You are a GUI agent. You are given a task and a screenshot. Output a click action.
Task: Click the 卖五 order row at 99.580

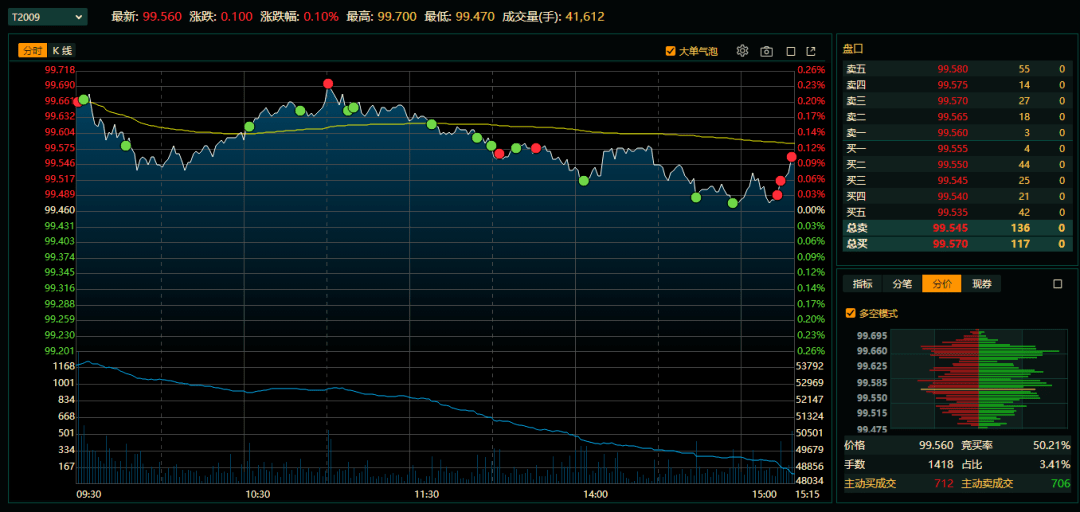point(952,69)
